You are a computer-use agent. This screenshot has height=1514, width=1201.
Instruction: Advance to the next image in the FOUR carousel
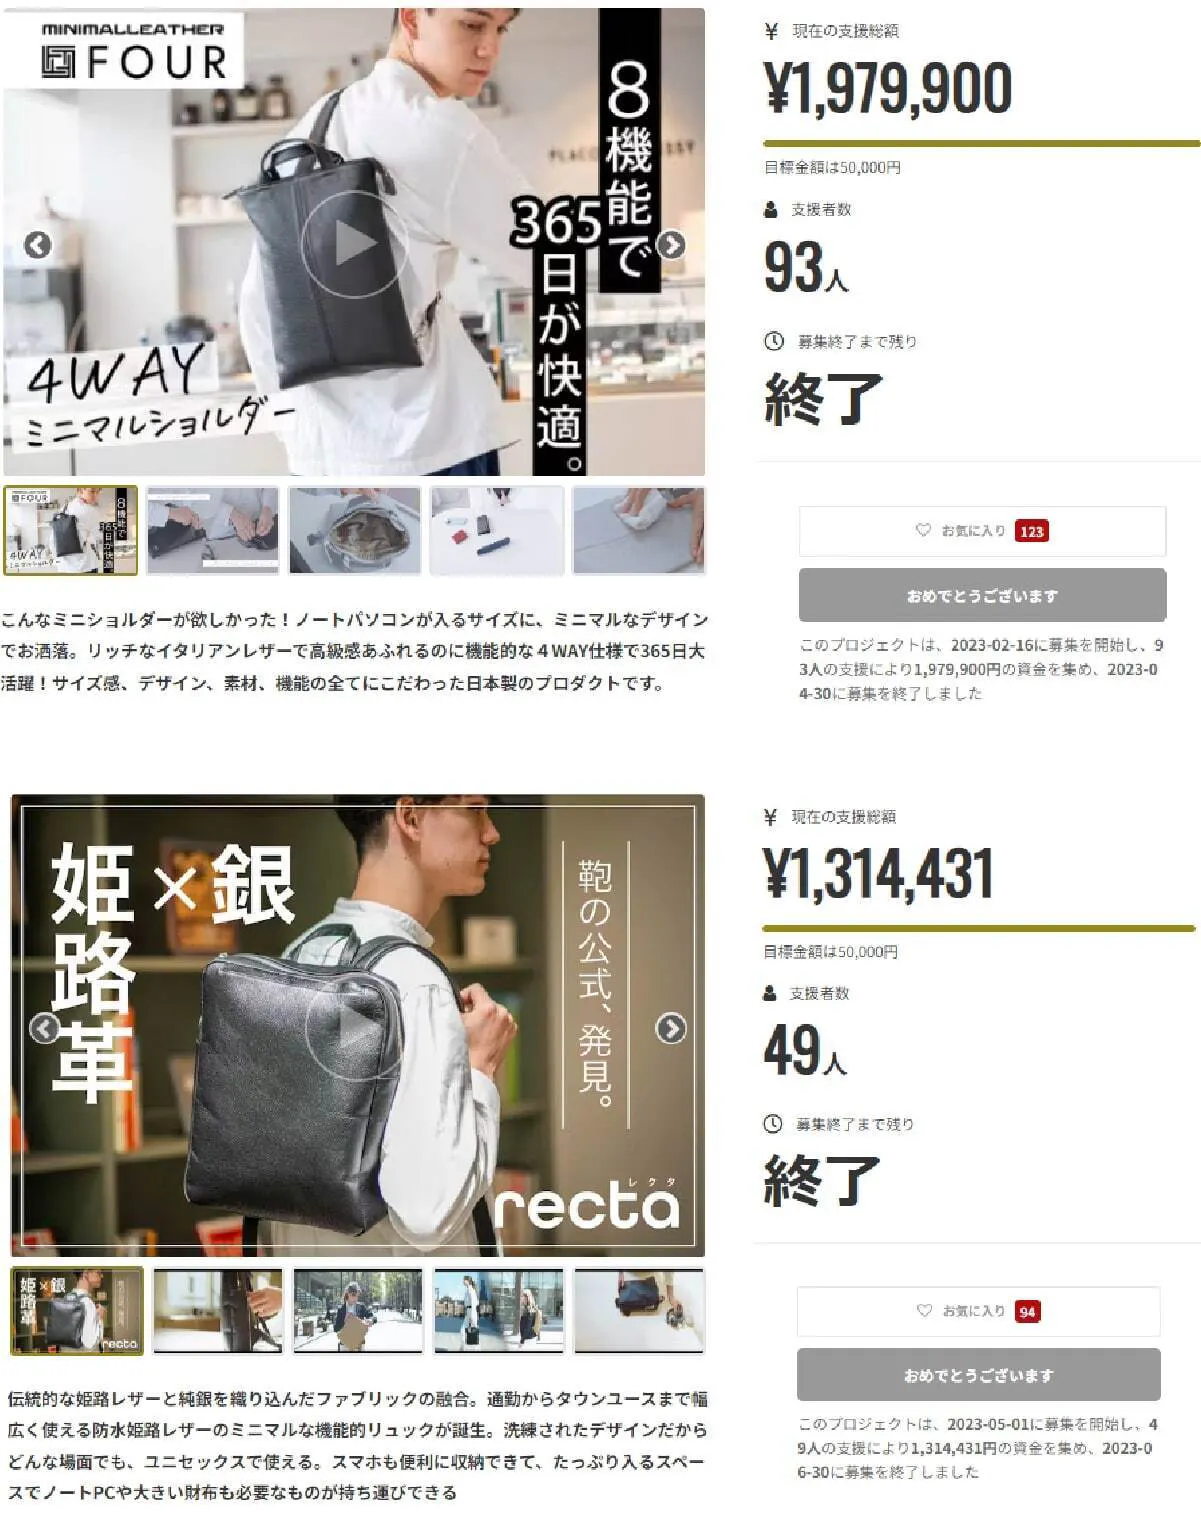[x=671, y=244]
